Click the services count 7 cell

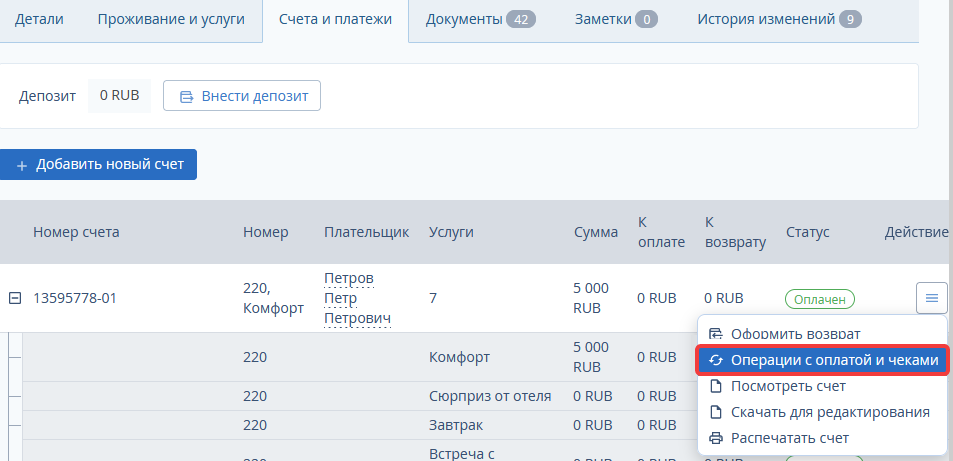pos(433,298)
